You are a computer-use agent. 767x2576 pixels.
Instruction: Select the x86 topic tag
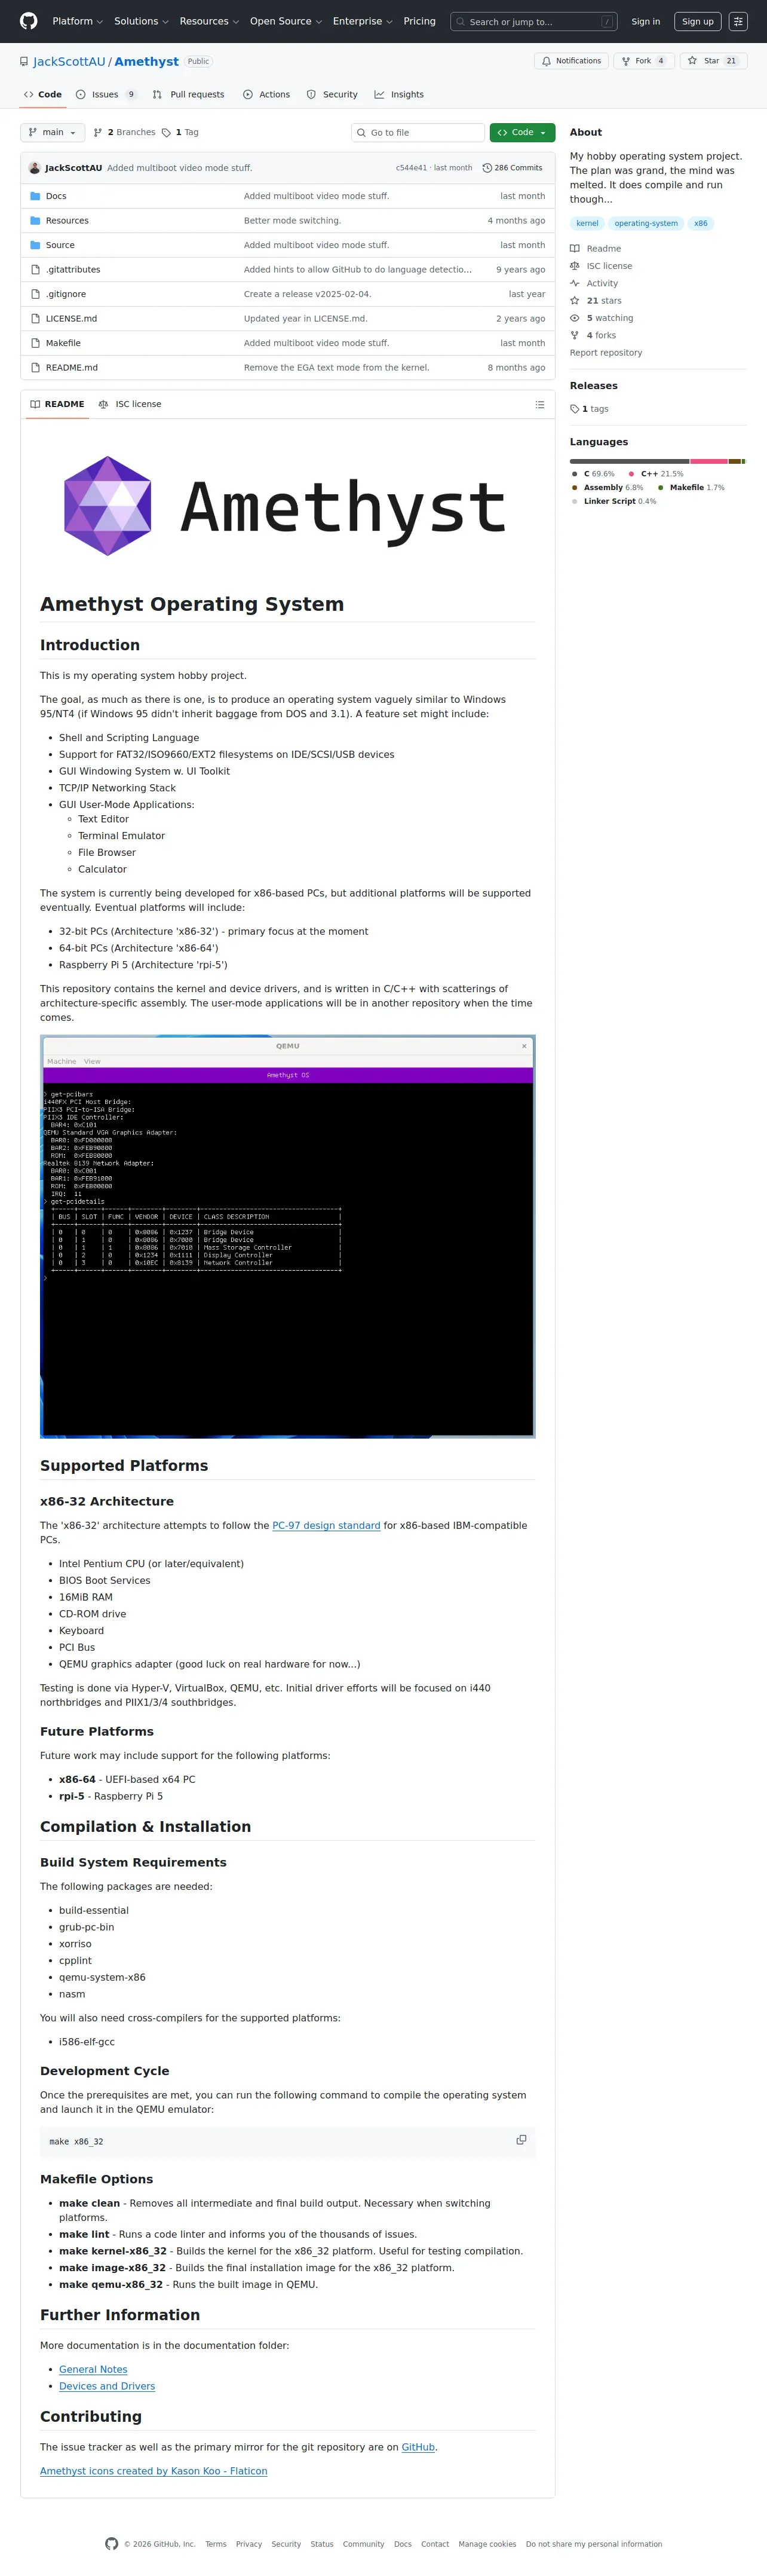tap(701, 223)
